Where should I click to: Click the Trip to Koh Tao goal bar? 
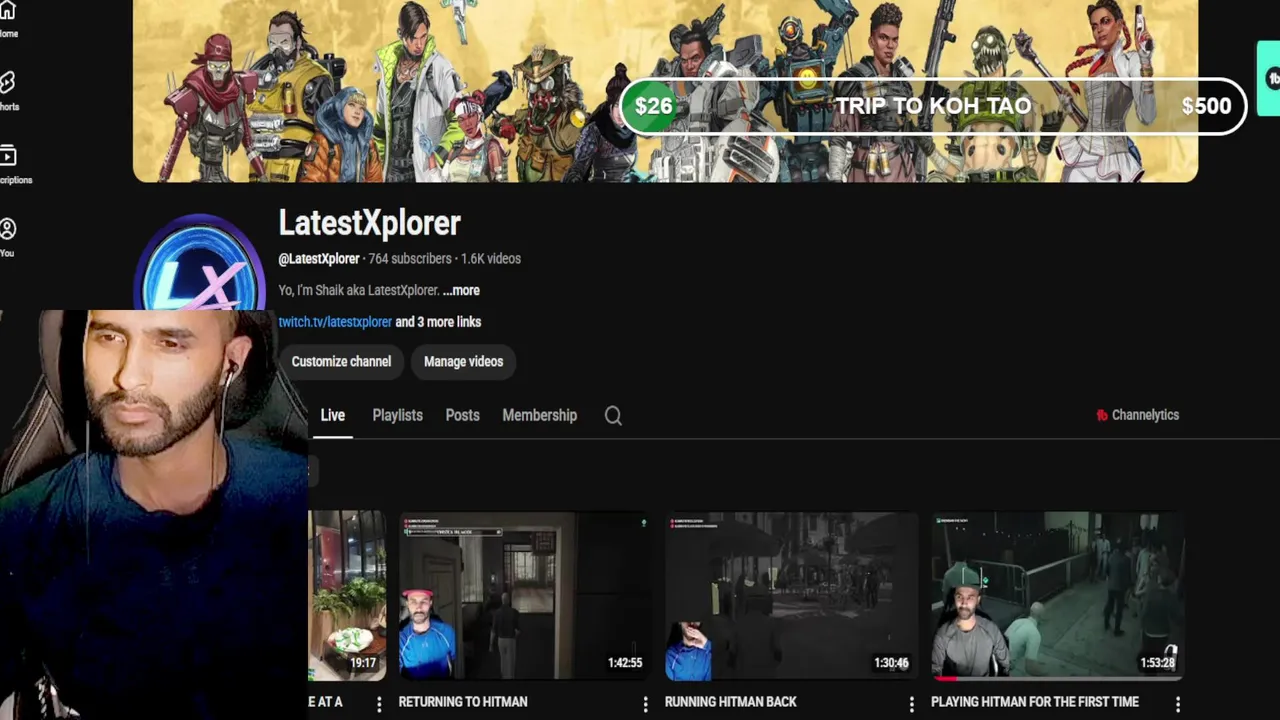[x=933, y=106]
